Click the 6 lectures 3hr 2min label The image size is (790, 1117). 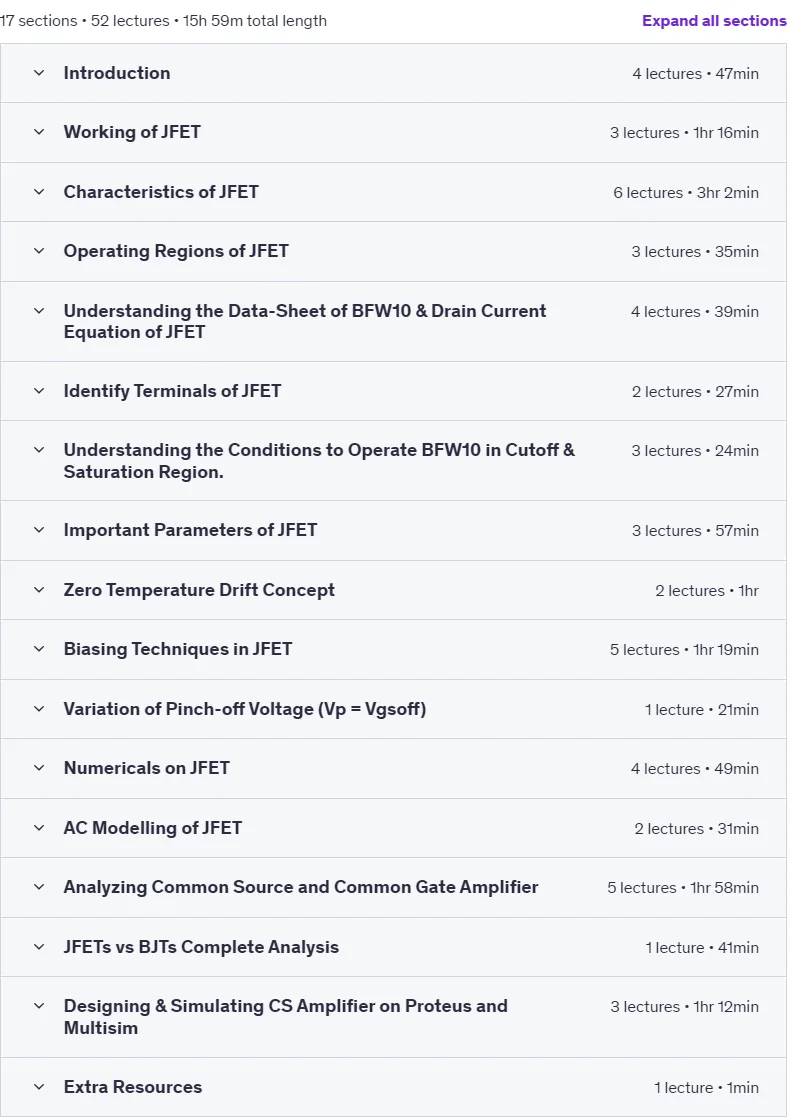coord(685,192)
